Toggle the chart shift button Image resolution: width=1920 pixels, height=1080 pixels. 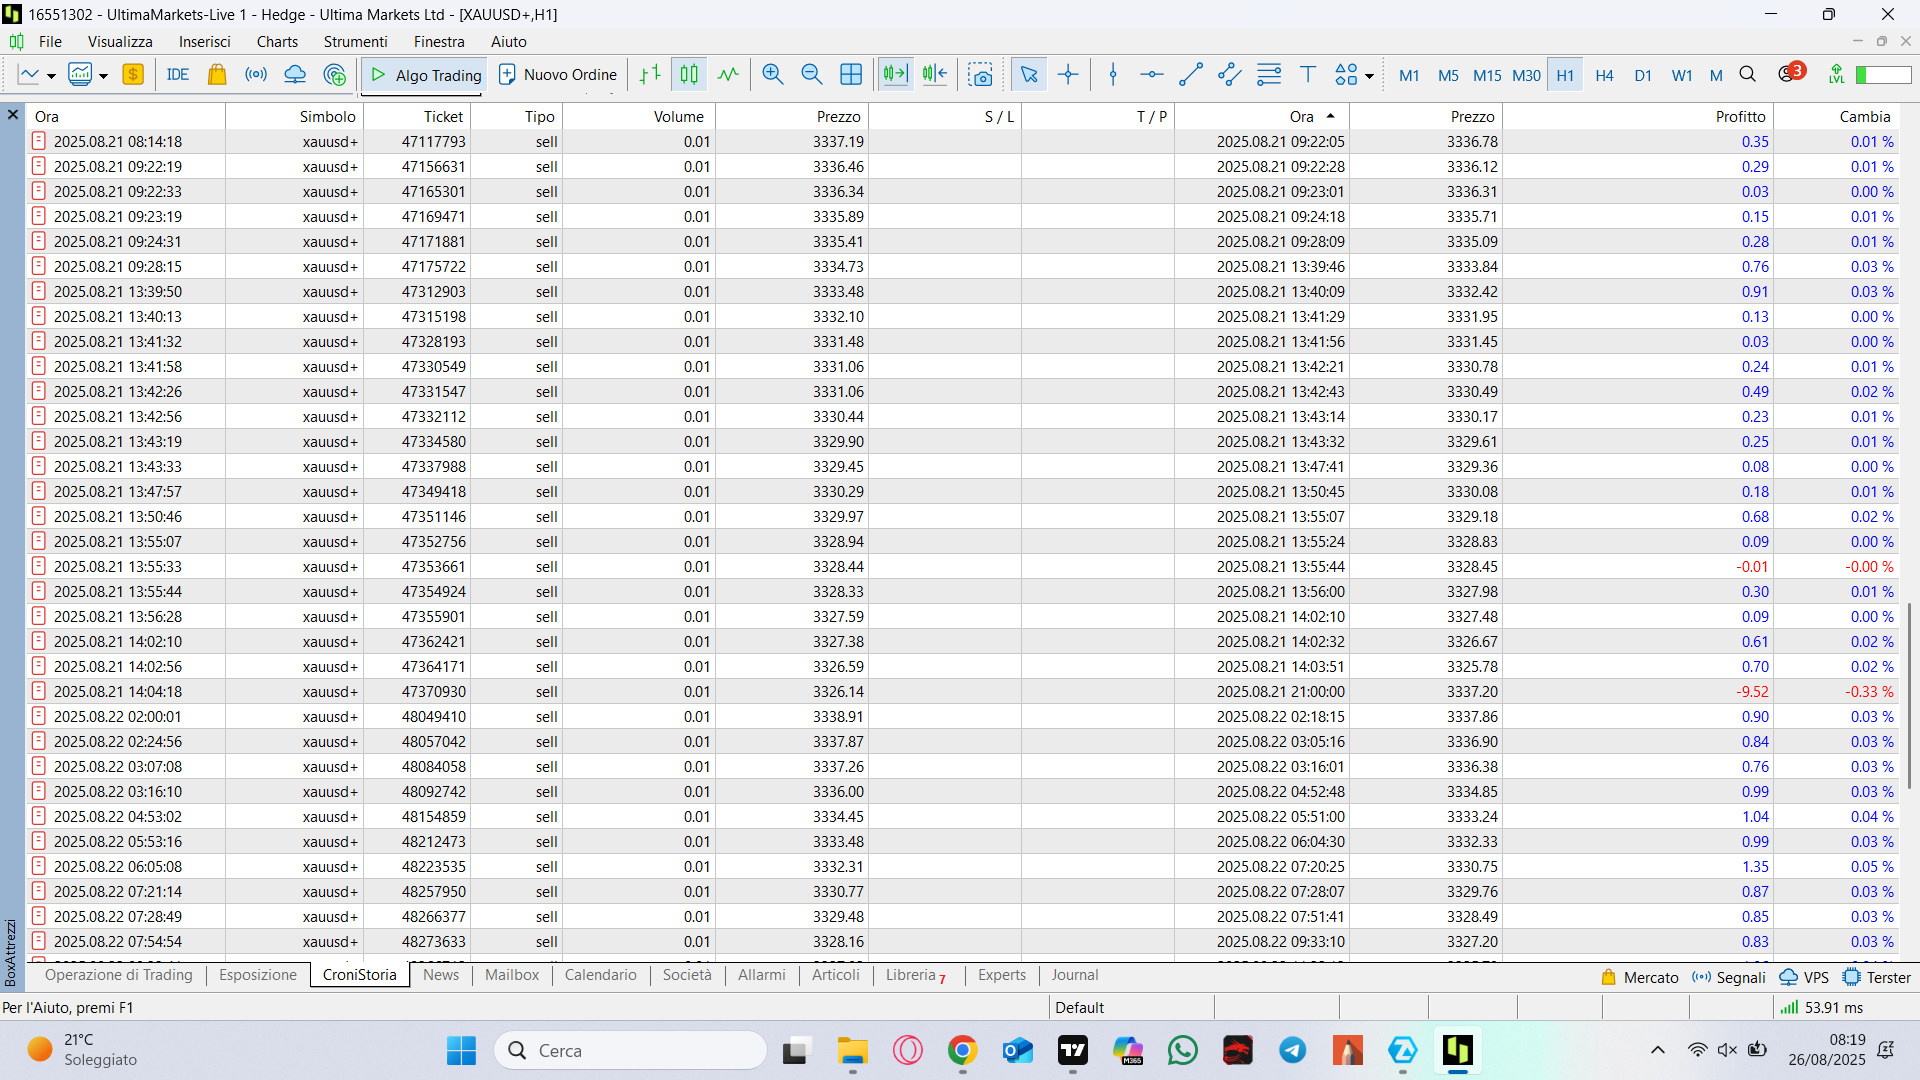[x=934, y=75]
